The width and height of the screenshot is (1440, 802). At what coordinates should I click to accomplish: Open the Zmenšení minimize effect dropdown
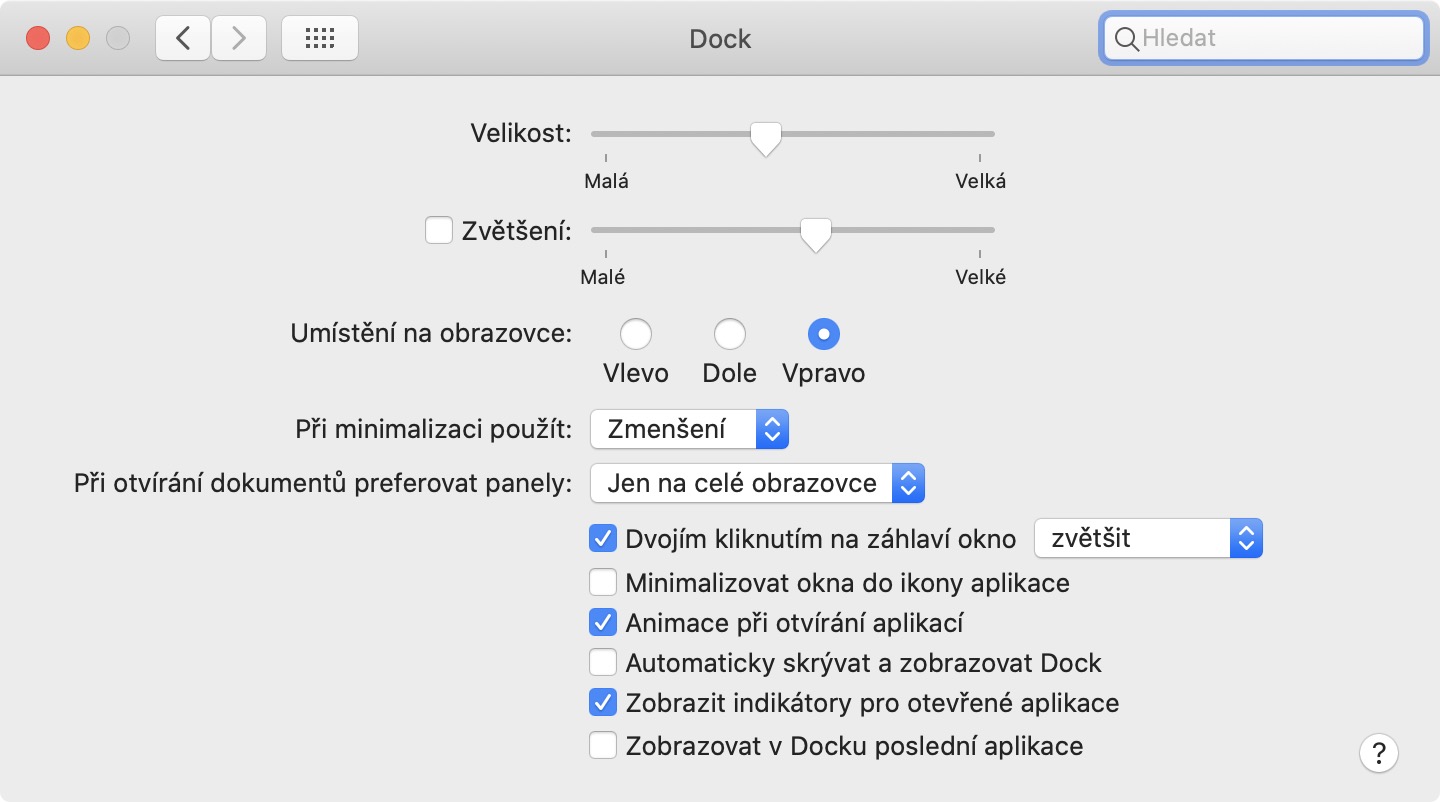tap(690, 430)
